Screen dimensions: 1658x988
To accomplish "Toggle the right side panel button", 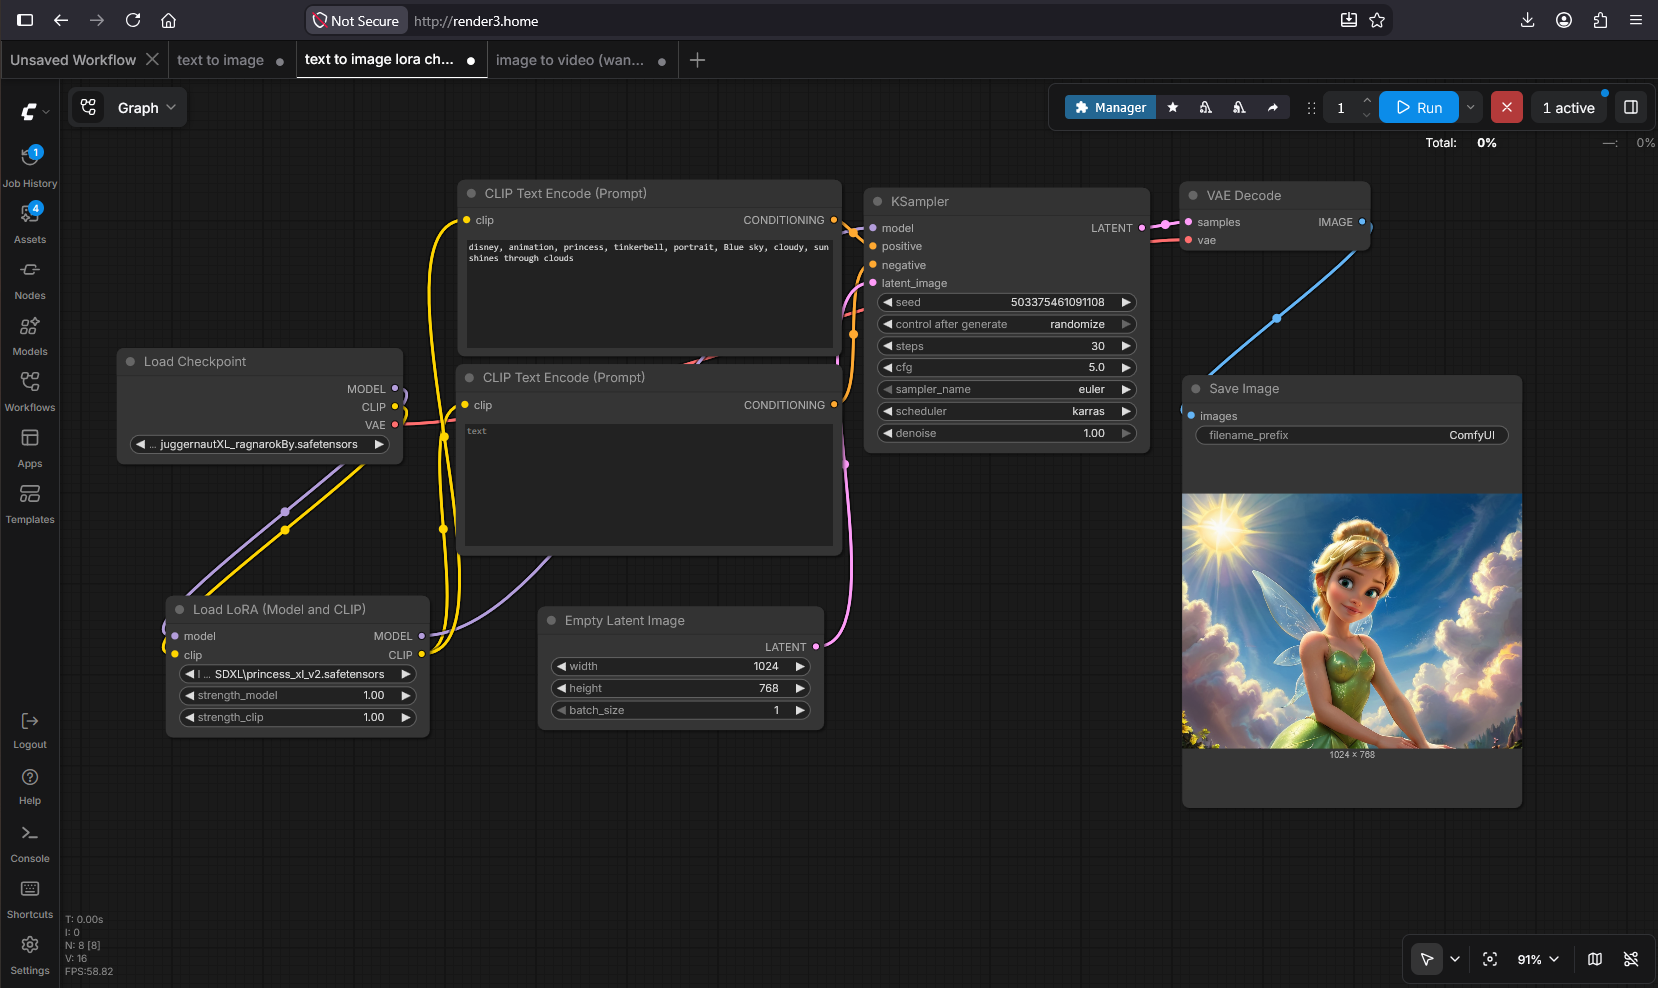I will tap(1631, 107).
